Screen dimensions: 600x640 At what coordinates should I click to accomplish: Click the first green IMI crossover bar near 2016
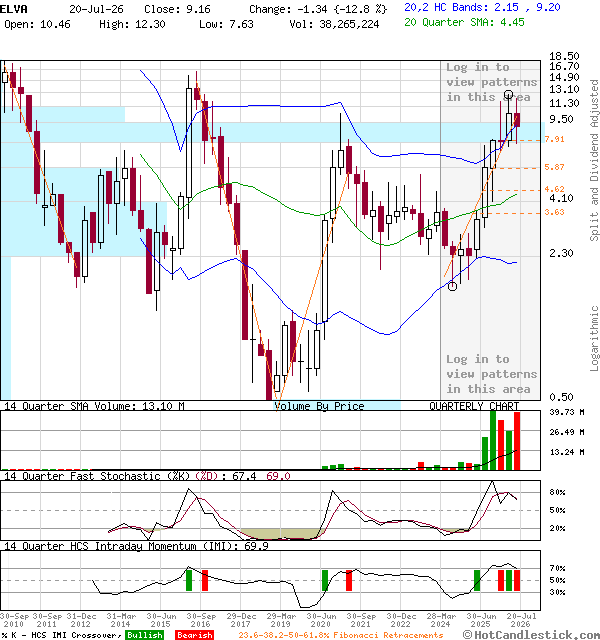click(189, 580)
